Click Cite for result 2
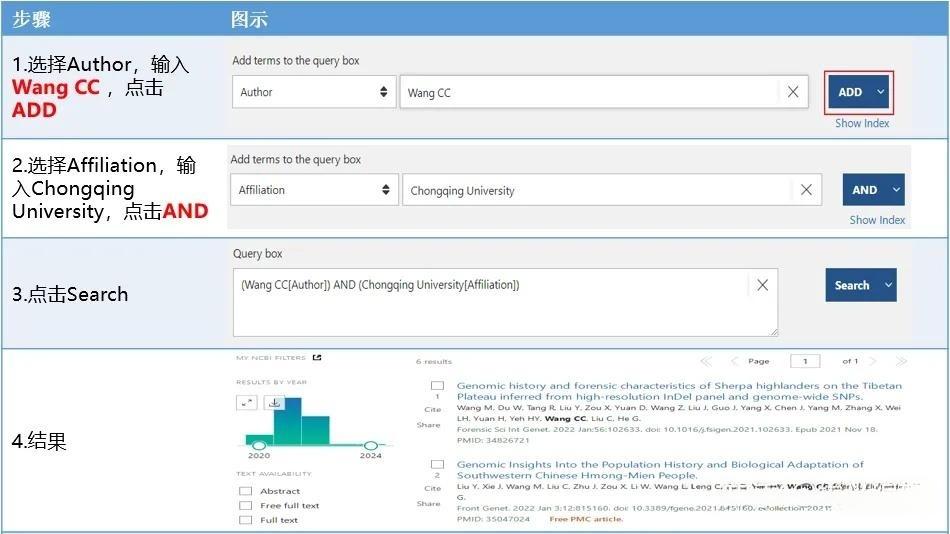This screenshot has width=950, height=534. [x=433, y=489]
